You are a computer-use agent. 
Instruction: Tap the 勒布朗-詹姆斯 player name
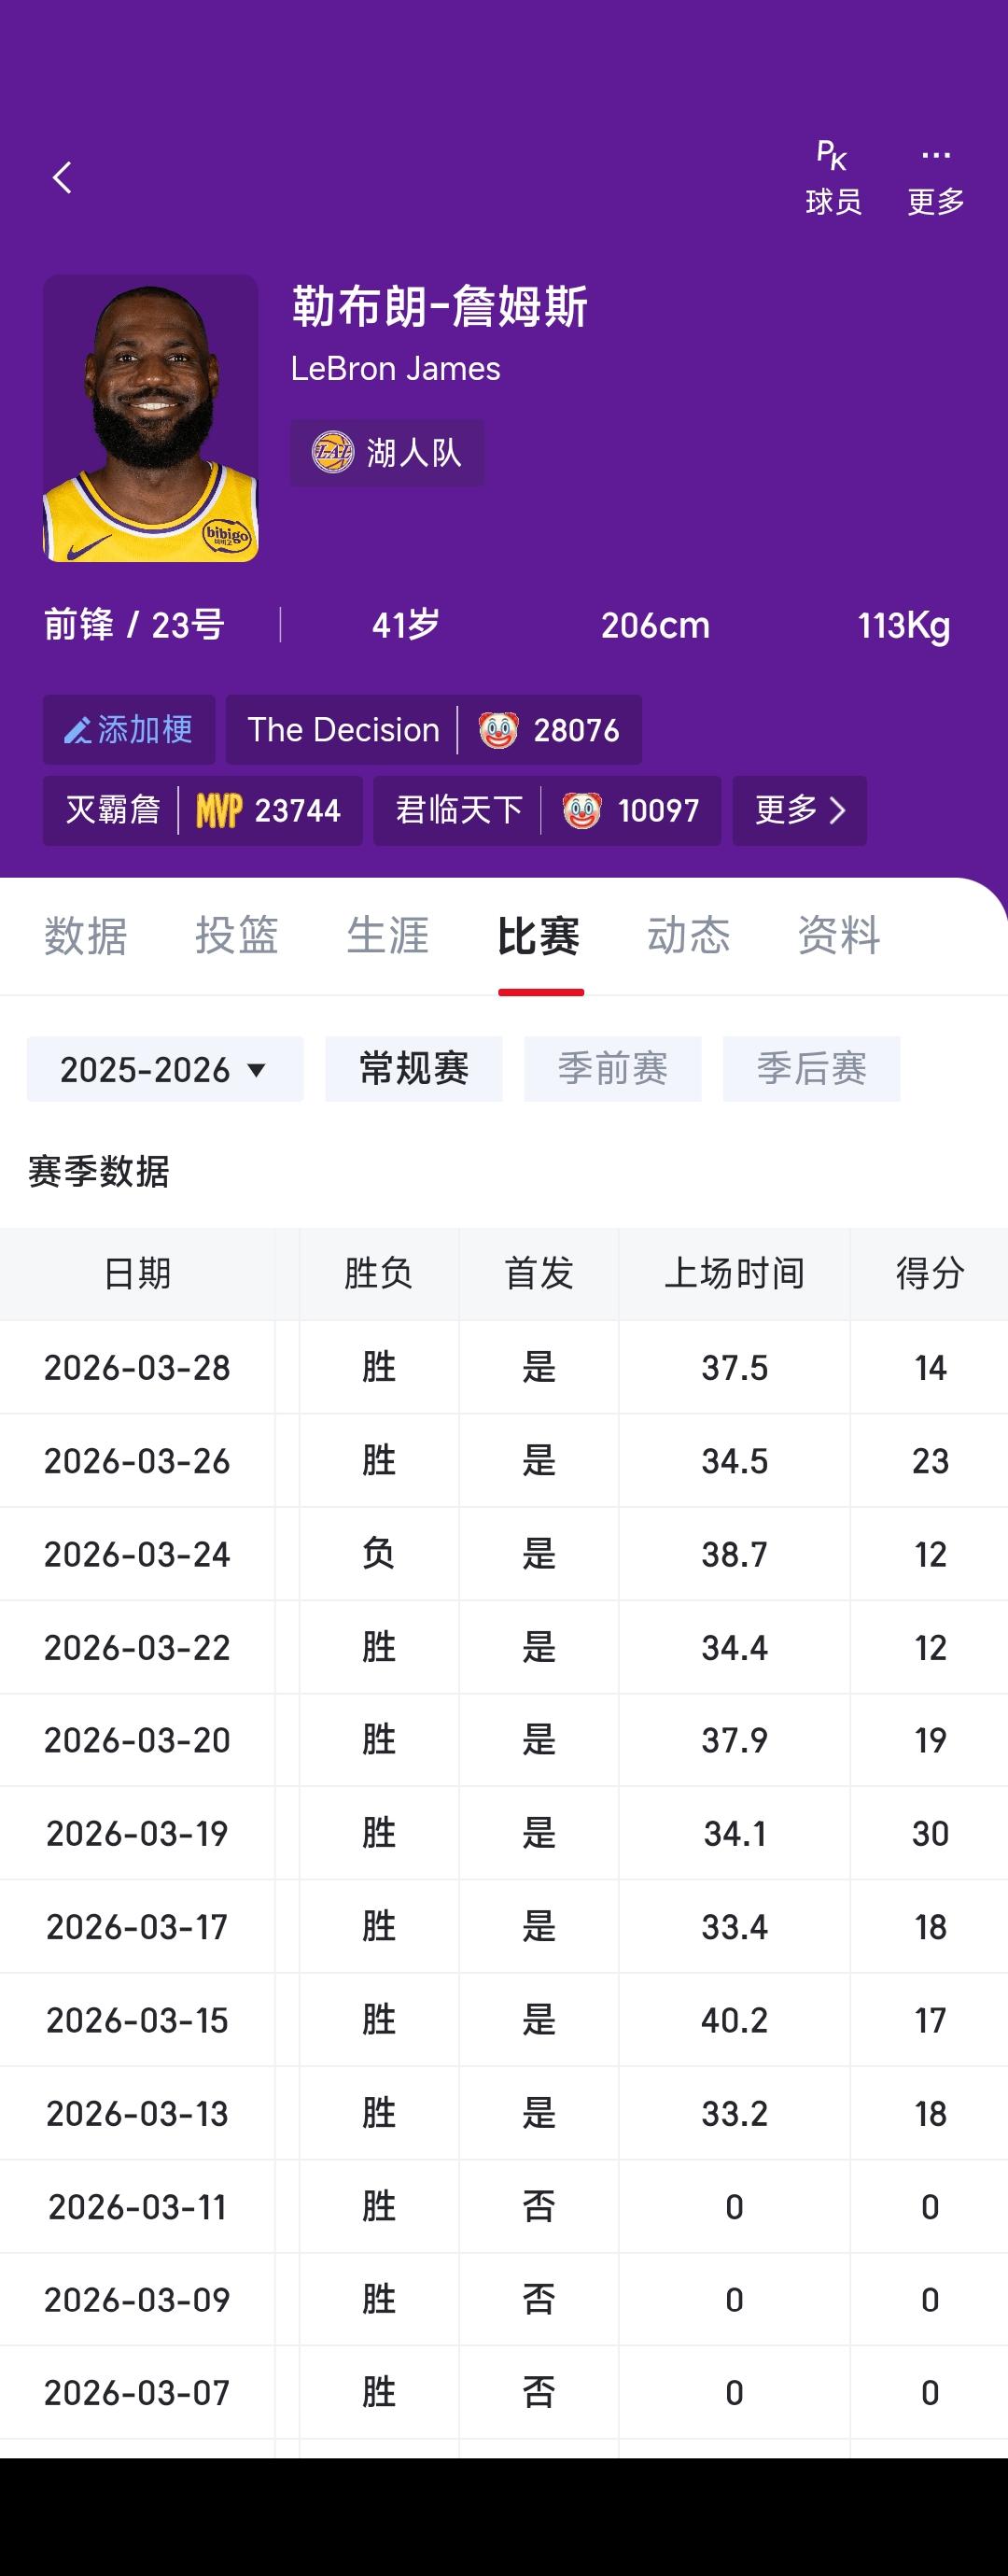click(440, 306)
